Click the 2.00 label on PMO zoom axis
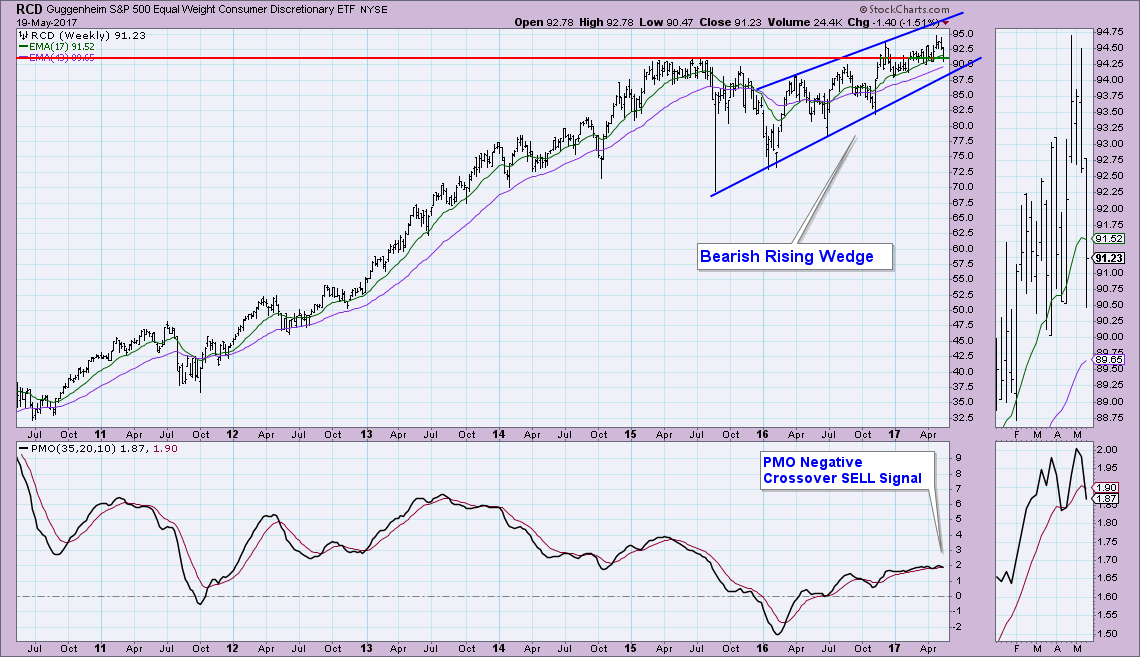1140x657 pixels. click(1107, 450)
